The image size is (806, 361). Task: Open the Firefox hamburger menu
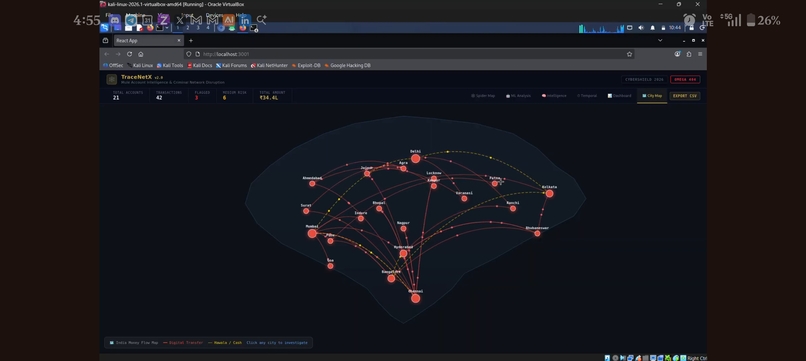tap(700, 54)
